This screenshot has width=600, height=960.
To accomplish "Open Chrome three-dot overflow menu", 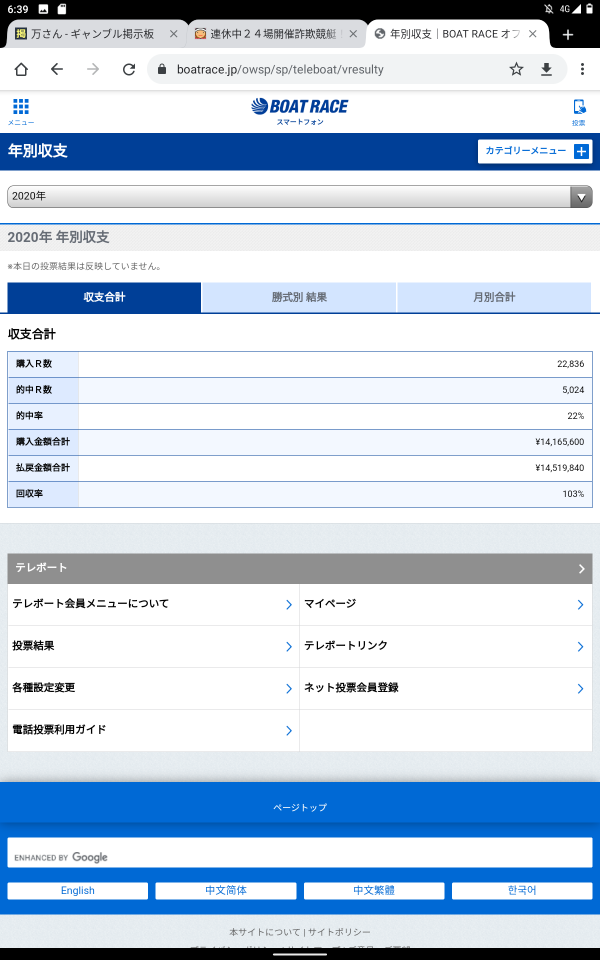I will [582, 69].
